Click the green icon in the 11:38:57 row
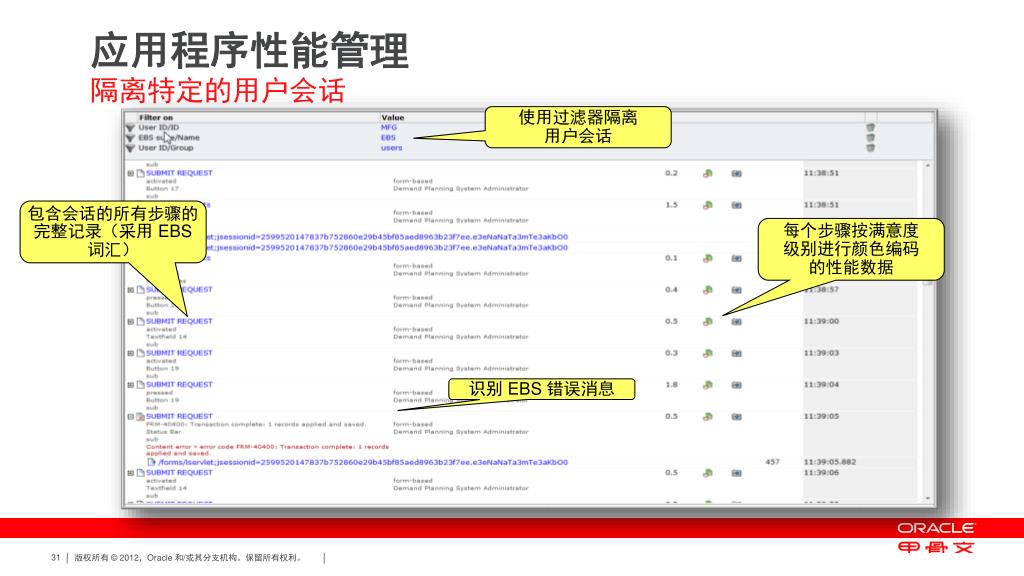The width and height of the screenshot is (1024, 576). point(707,290)
